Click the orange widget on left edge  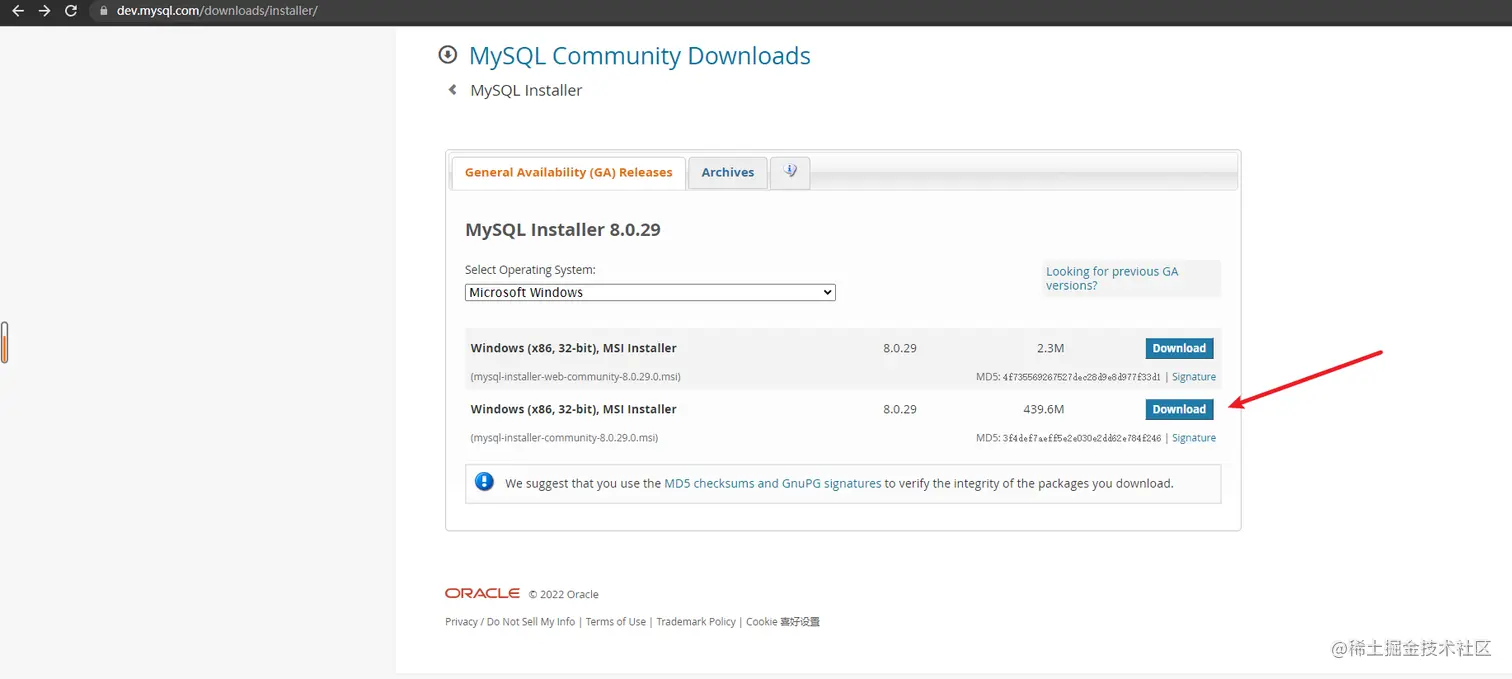coord(4,343)
